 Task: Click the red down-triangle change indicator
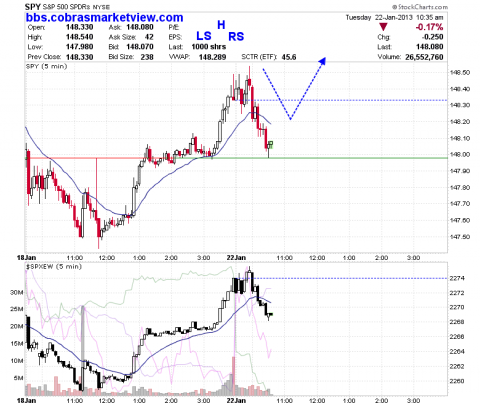pos(383,27)
